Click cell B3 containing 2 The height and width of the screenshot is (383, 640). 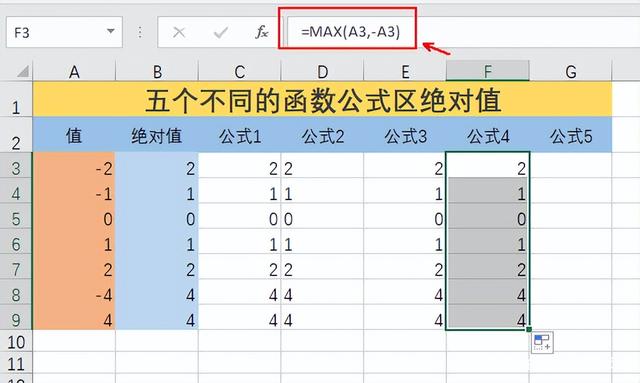click(x=157, y=165)
